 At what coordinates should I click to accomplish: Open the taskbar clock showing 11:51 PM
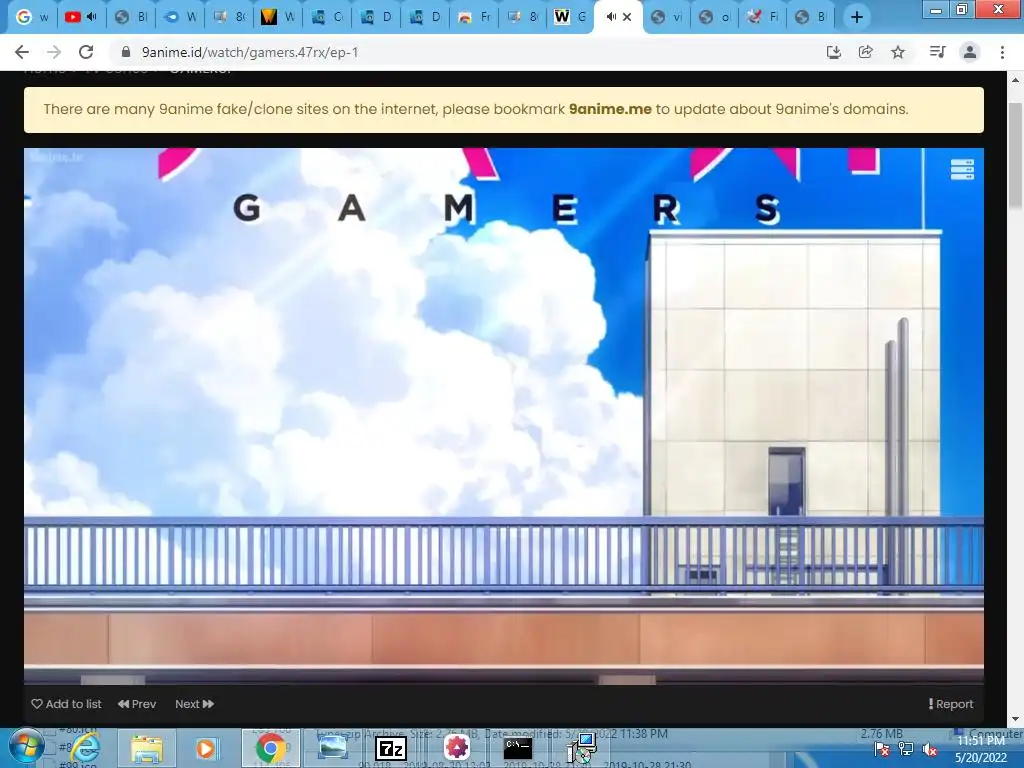981,750
